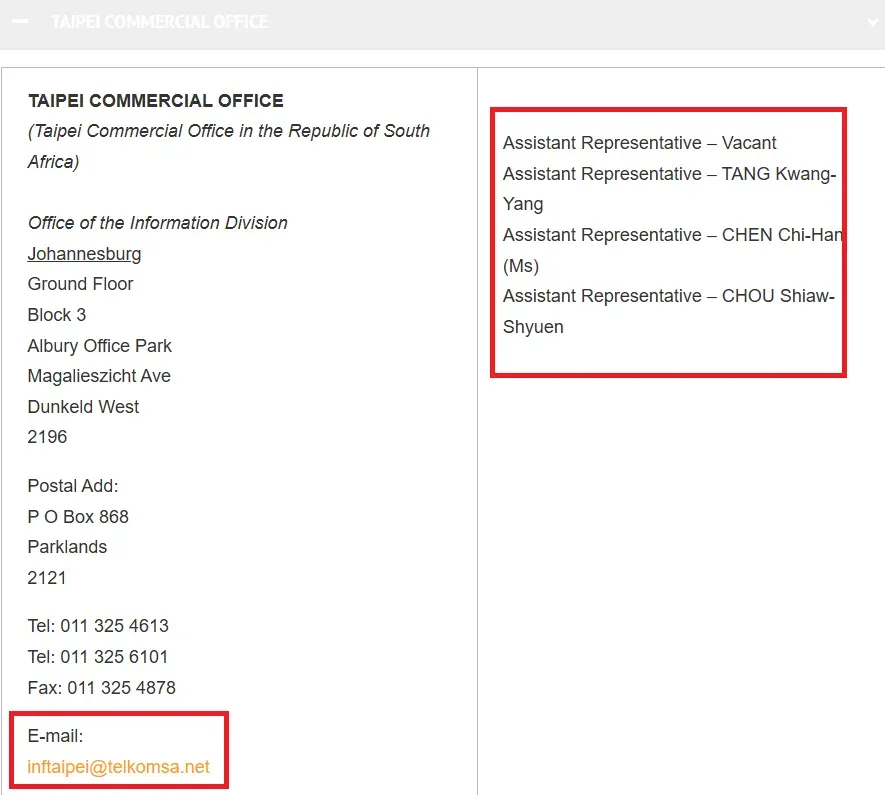
Task: Select the phone number 011 325 6101
Action: (115, 657)
